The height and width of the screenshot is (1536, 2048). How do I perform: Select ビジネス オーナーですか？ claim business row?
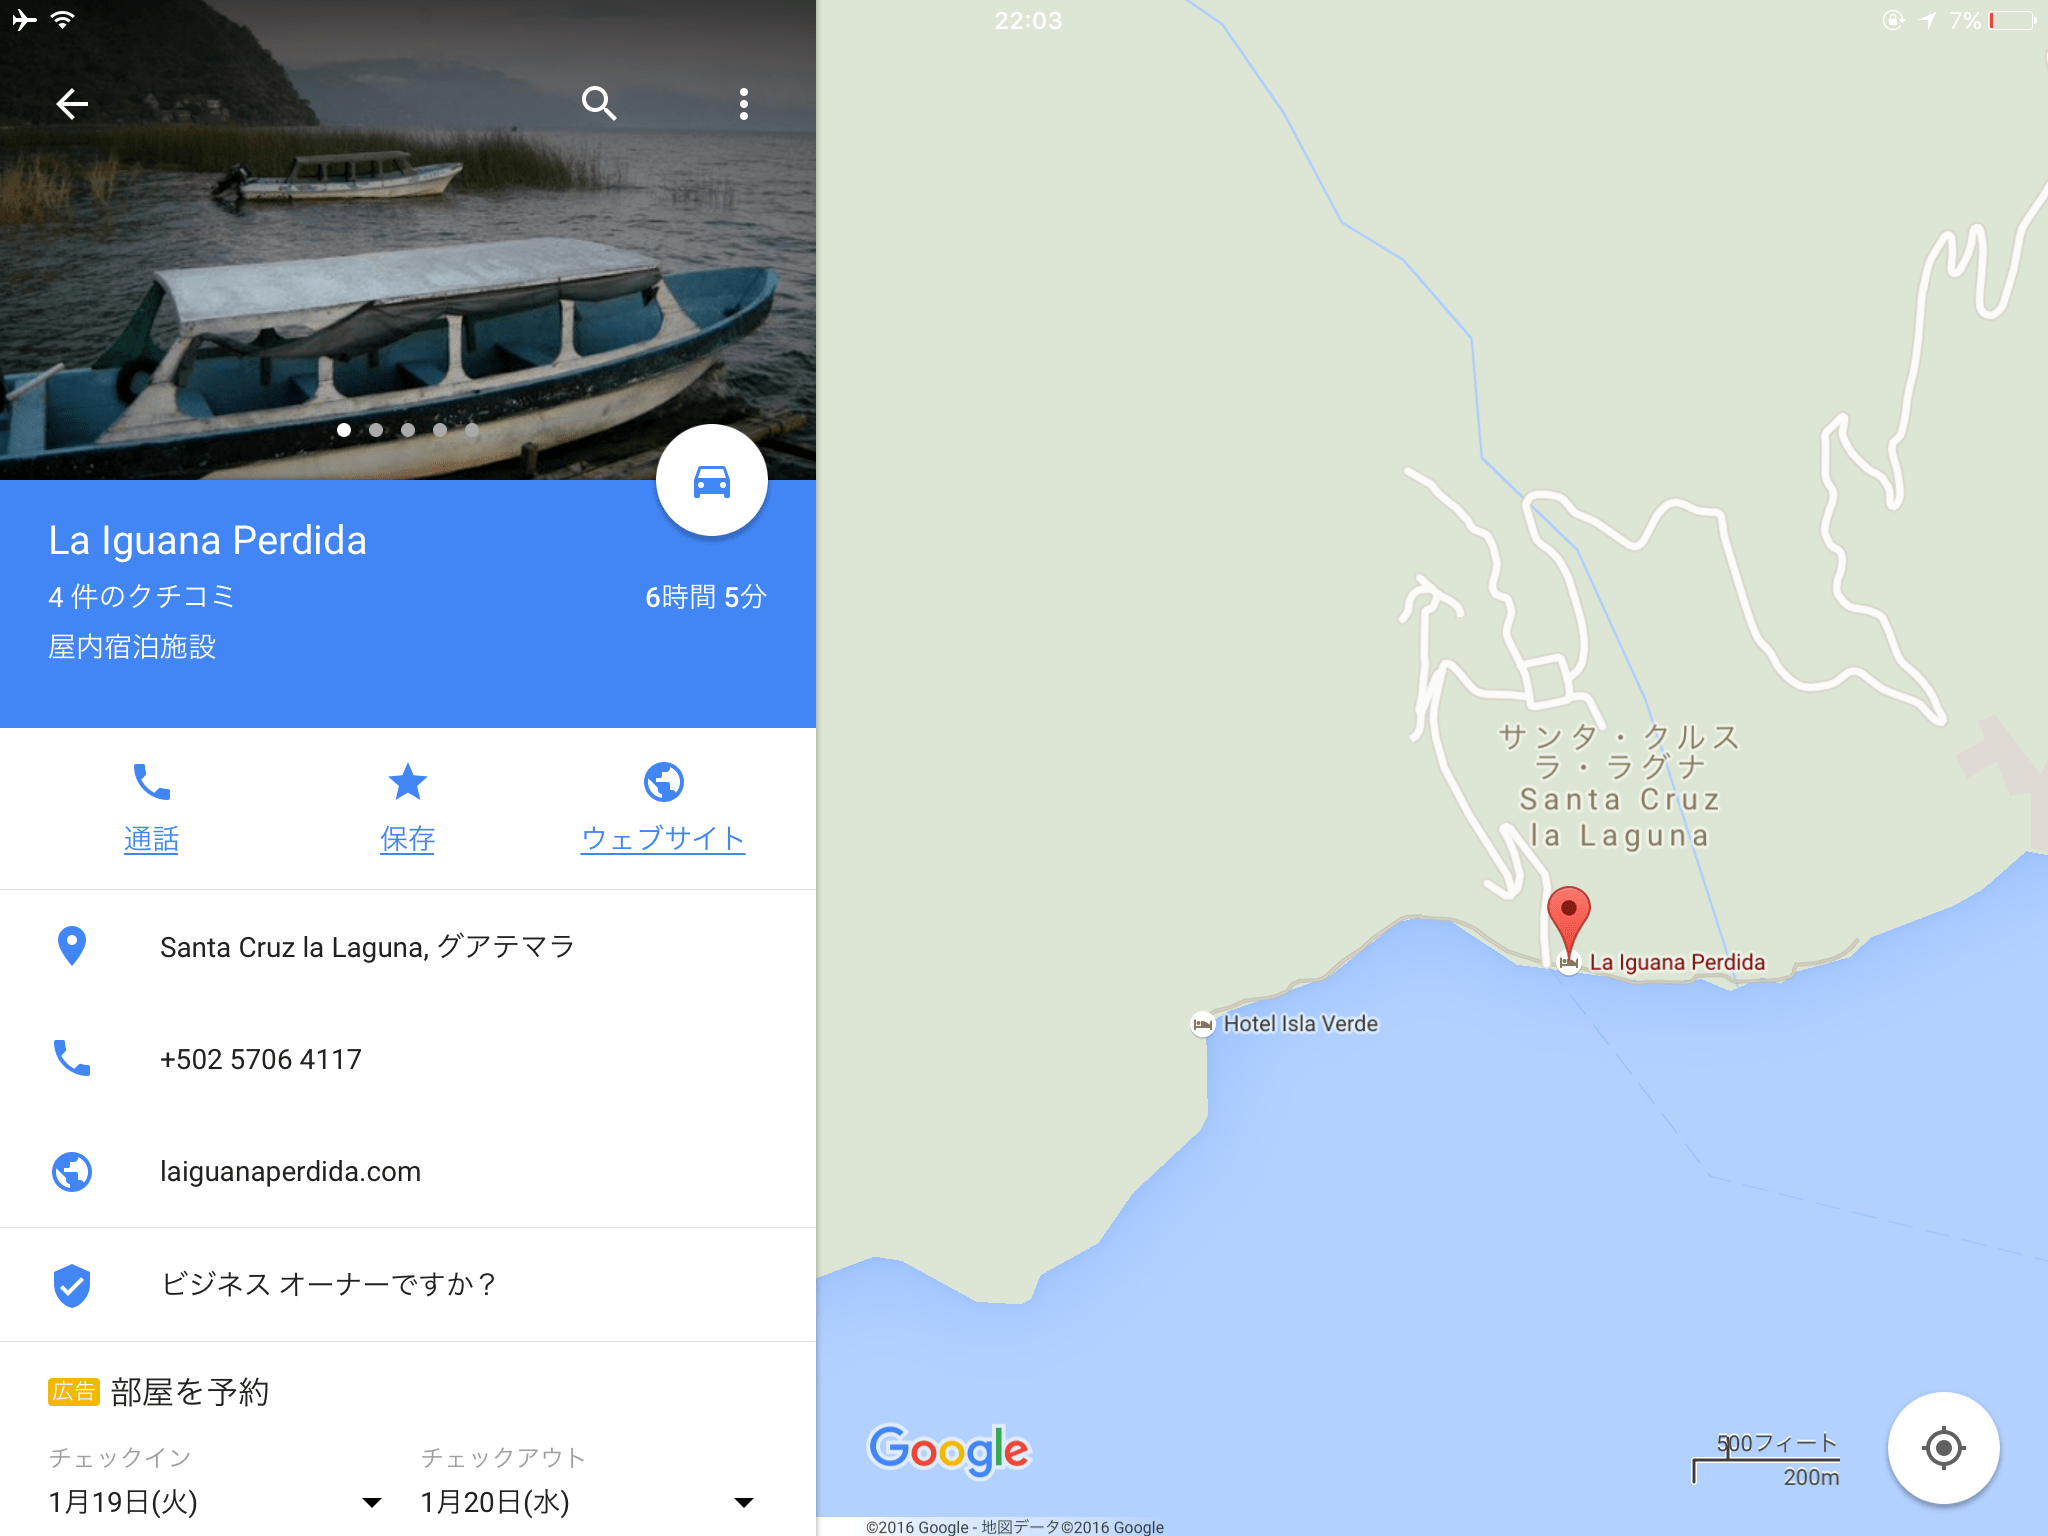point(408,1284)
